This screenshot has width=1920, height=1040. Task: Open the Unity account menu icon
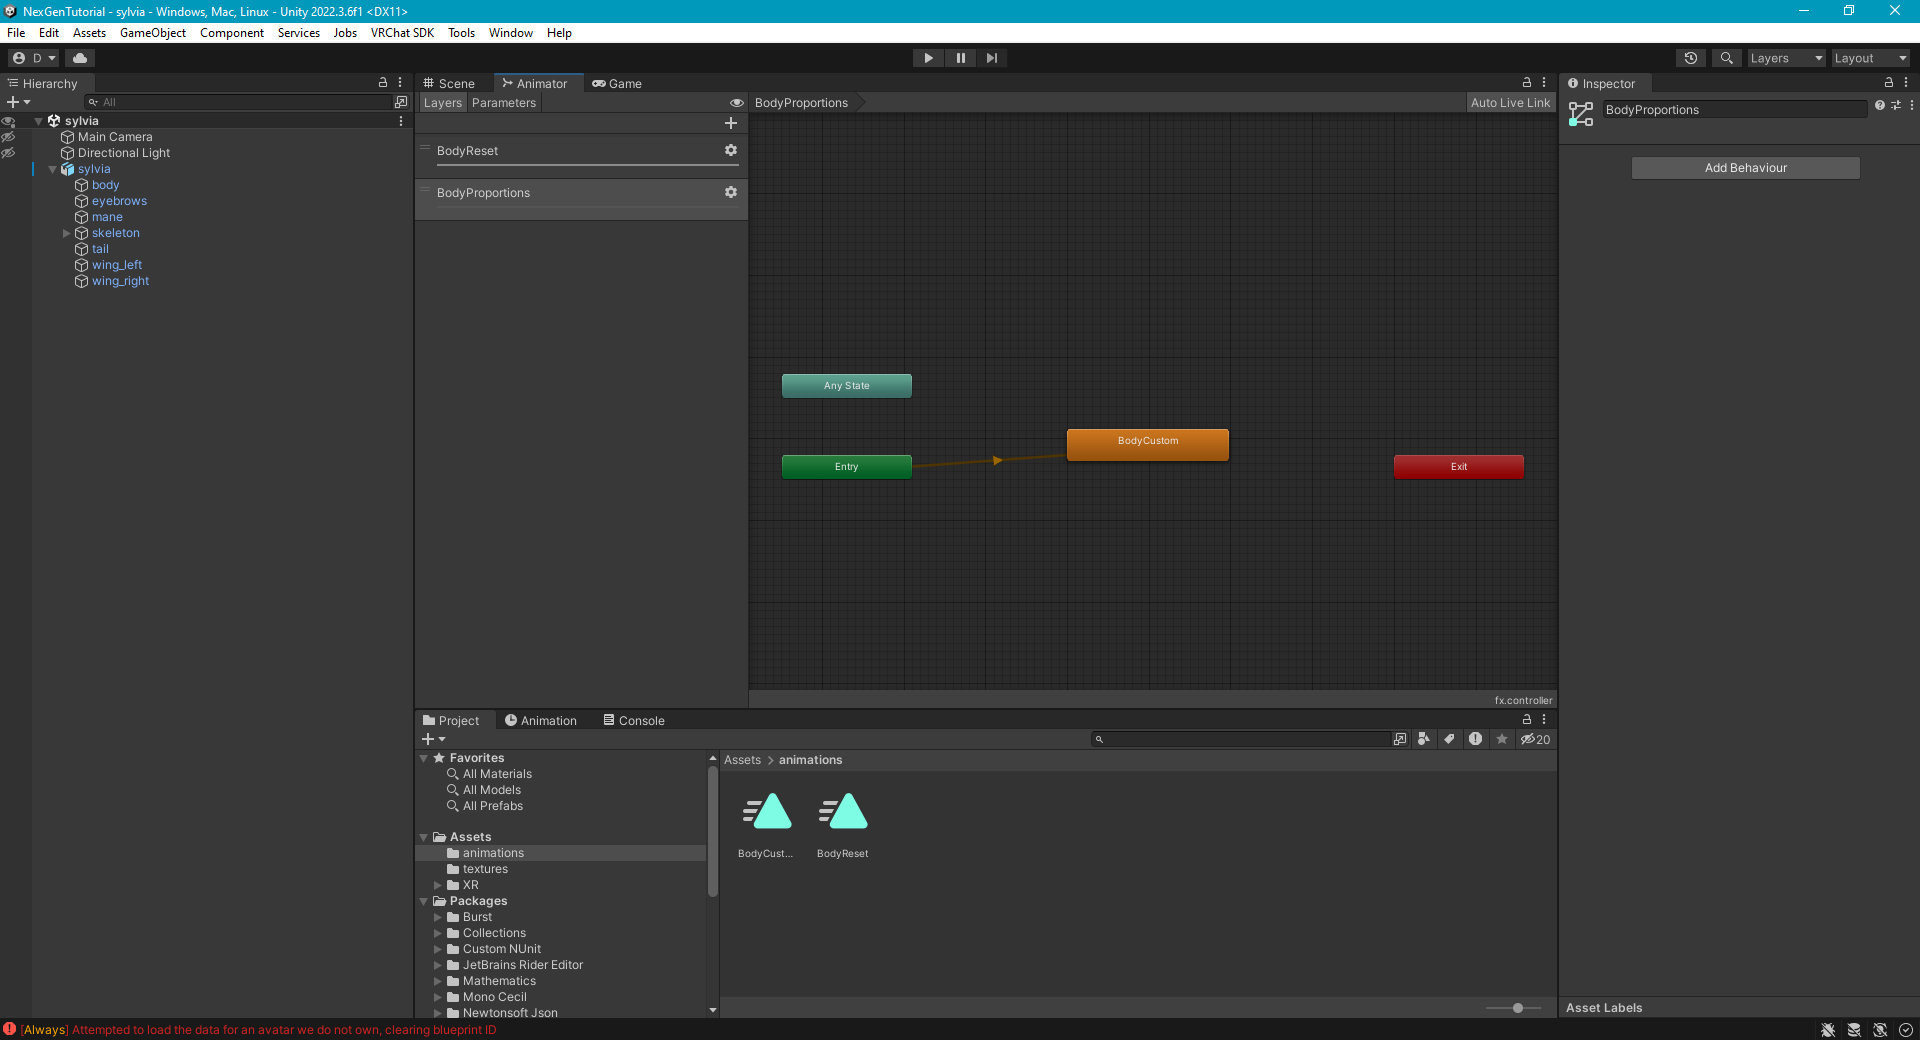(x=34, y=58)
